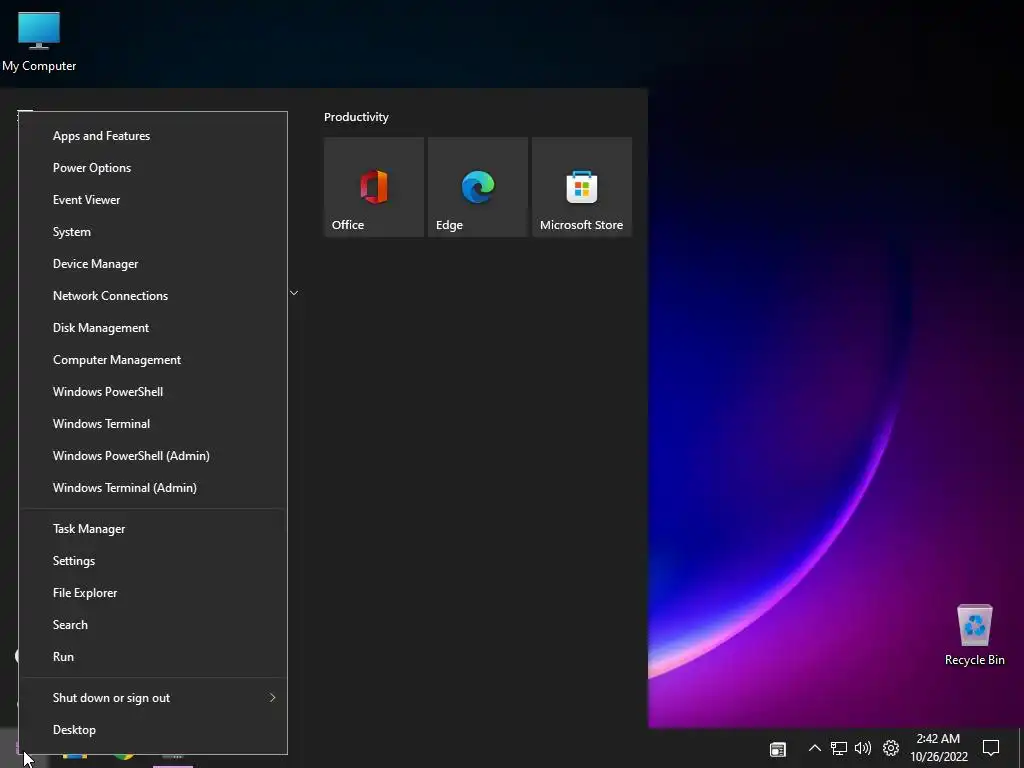Open the clock showing 2:42 AM
The image size is (1024, 768).
pyautogui.click(x=938, y=748)
